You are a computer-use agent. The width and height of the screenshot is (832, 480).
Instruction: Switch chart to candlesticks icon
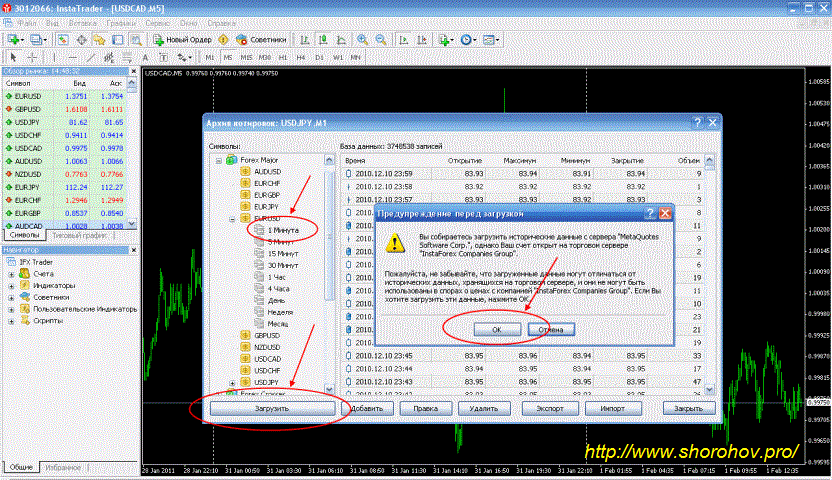[323, 40]
